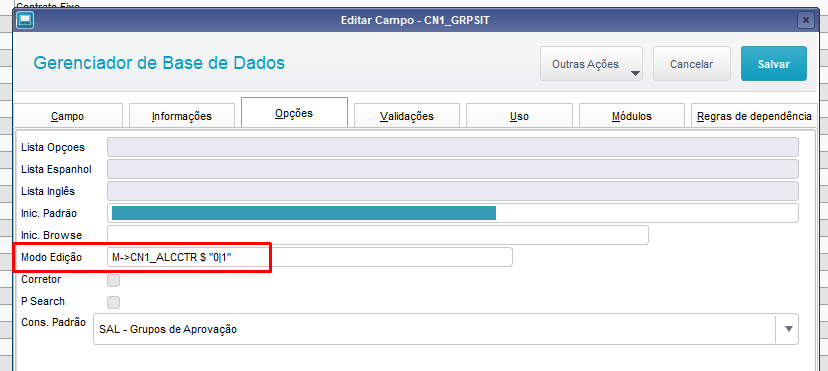
Task: Click the Gerenciador de Base de Dados heading
Action: click(x=159, y=63)
